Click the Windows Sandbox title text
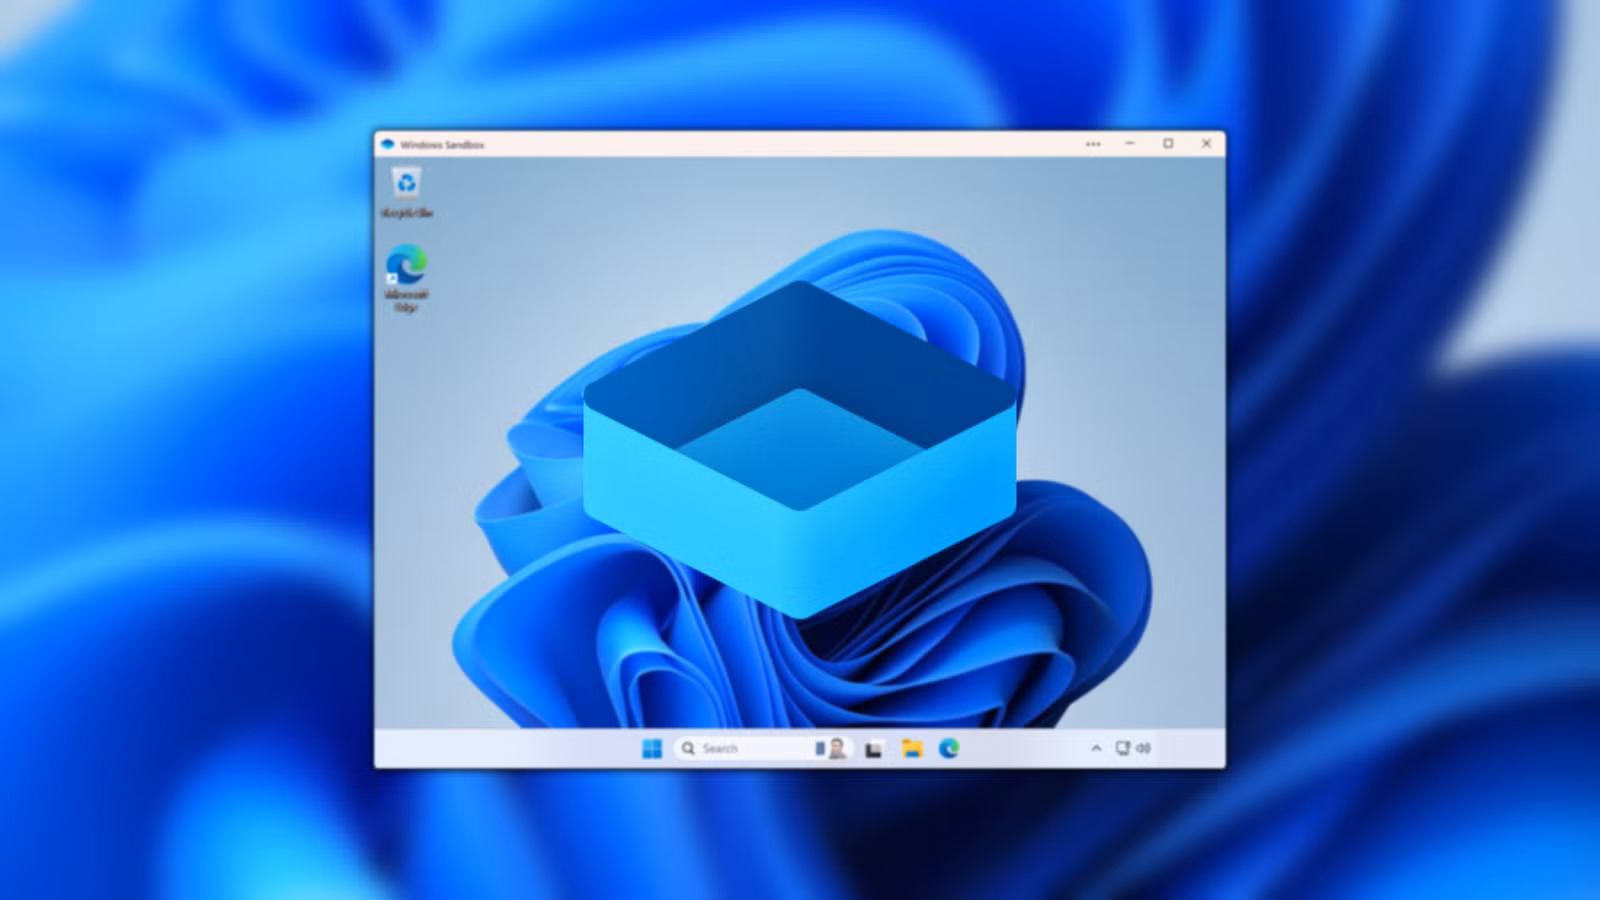Image resolution: width=1600 pixels, height=900 pixels. pos(442,145)
